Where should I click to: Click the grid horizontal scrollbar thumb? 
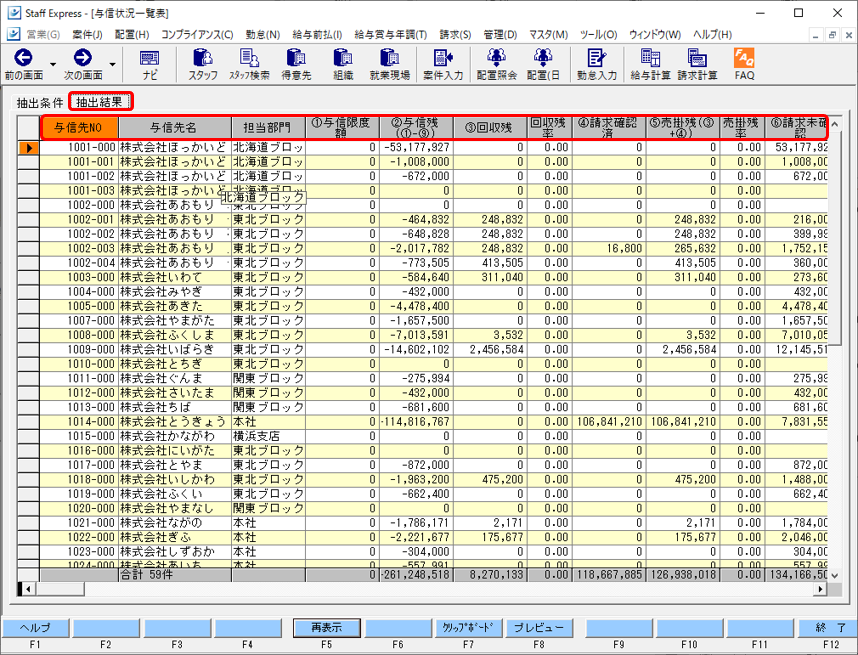[x=60, y=589]
